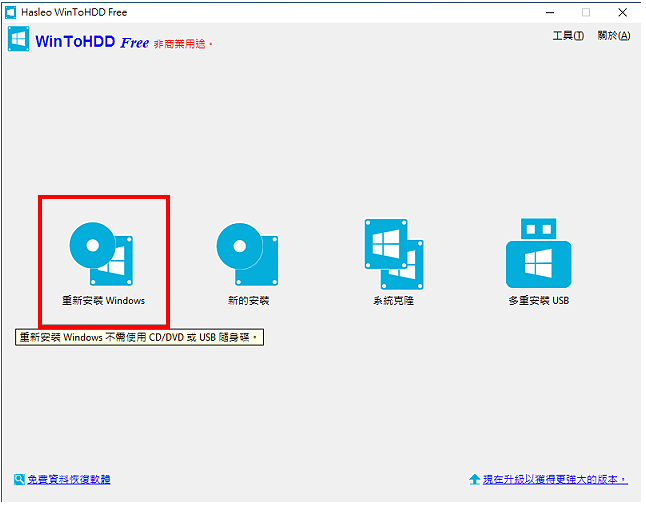
Task: Click the Reinstall Windows disc icon
Action: [101, 254]
